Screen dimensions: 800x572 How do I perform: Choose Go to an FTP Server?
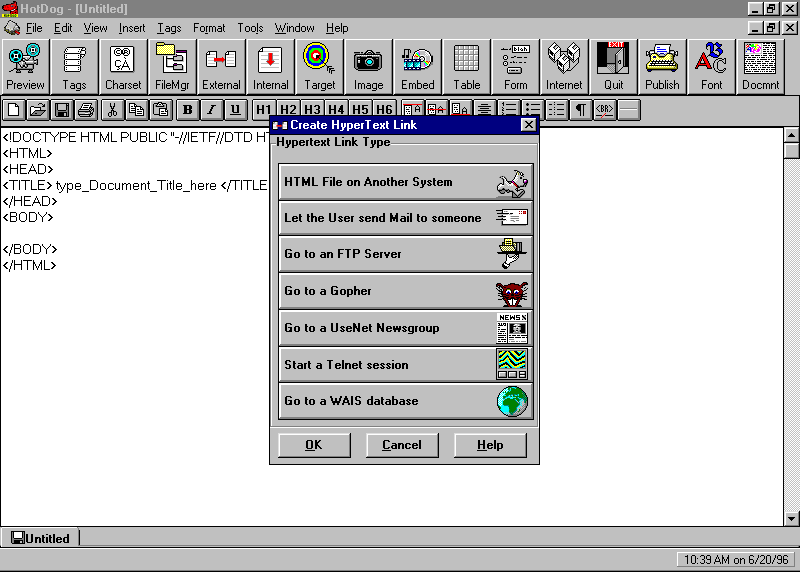pos(406,254)
